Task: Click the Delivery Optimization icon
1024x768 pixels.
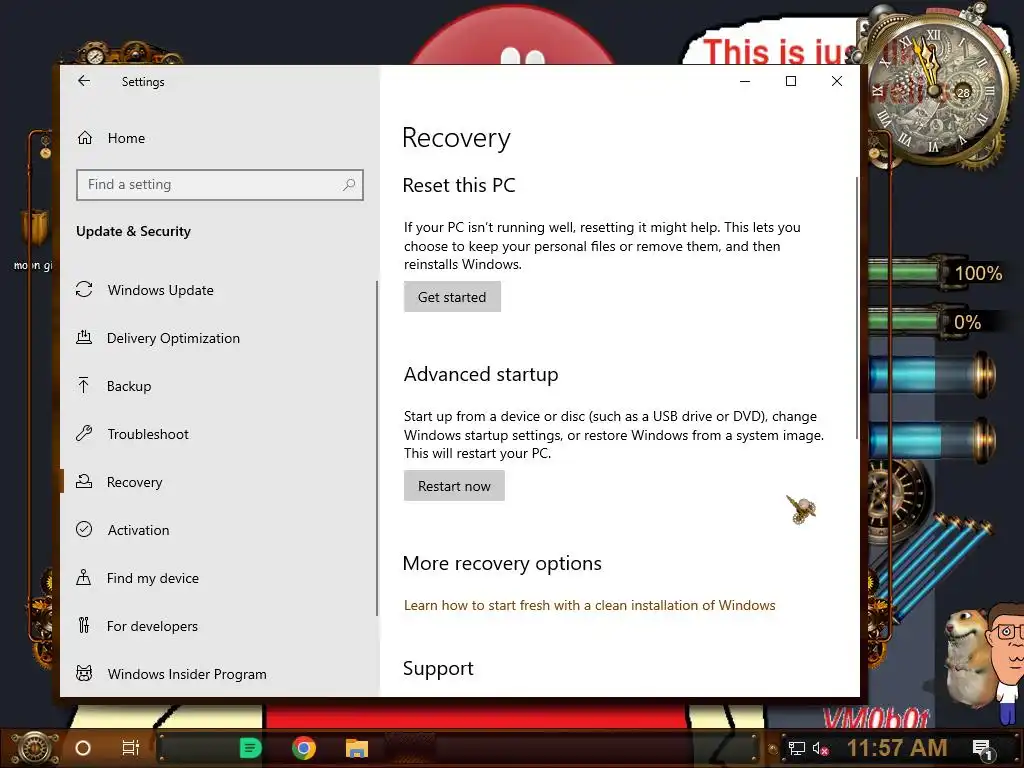Action: coord(84,338)
